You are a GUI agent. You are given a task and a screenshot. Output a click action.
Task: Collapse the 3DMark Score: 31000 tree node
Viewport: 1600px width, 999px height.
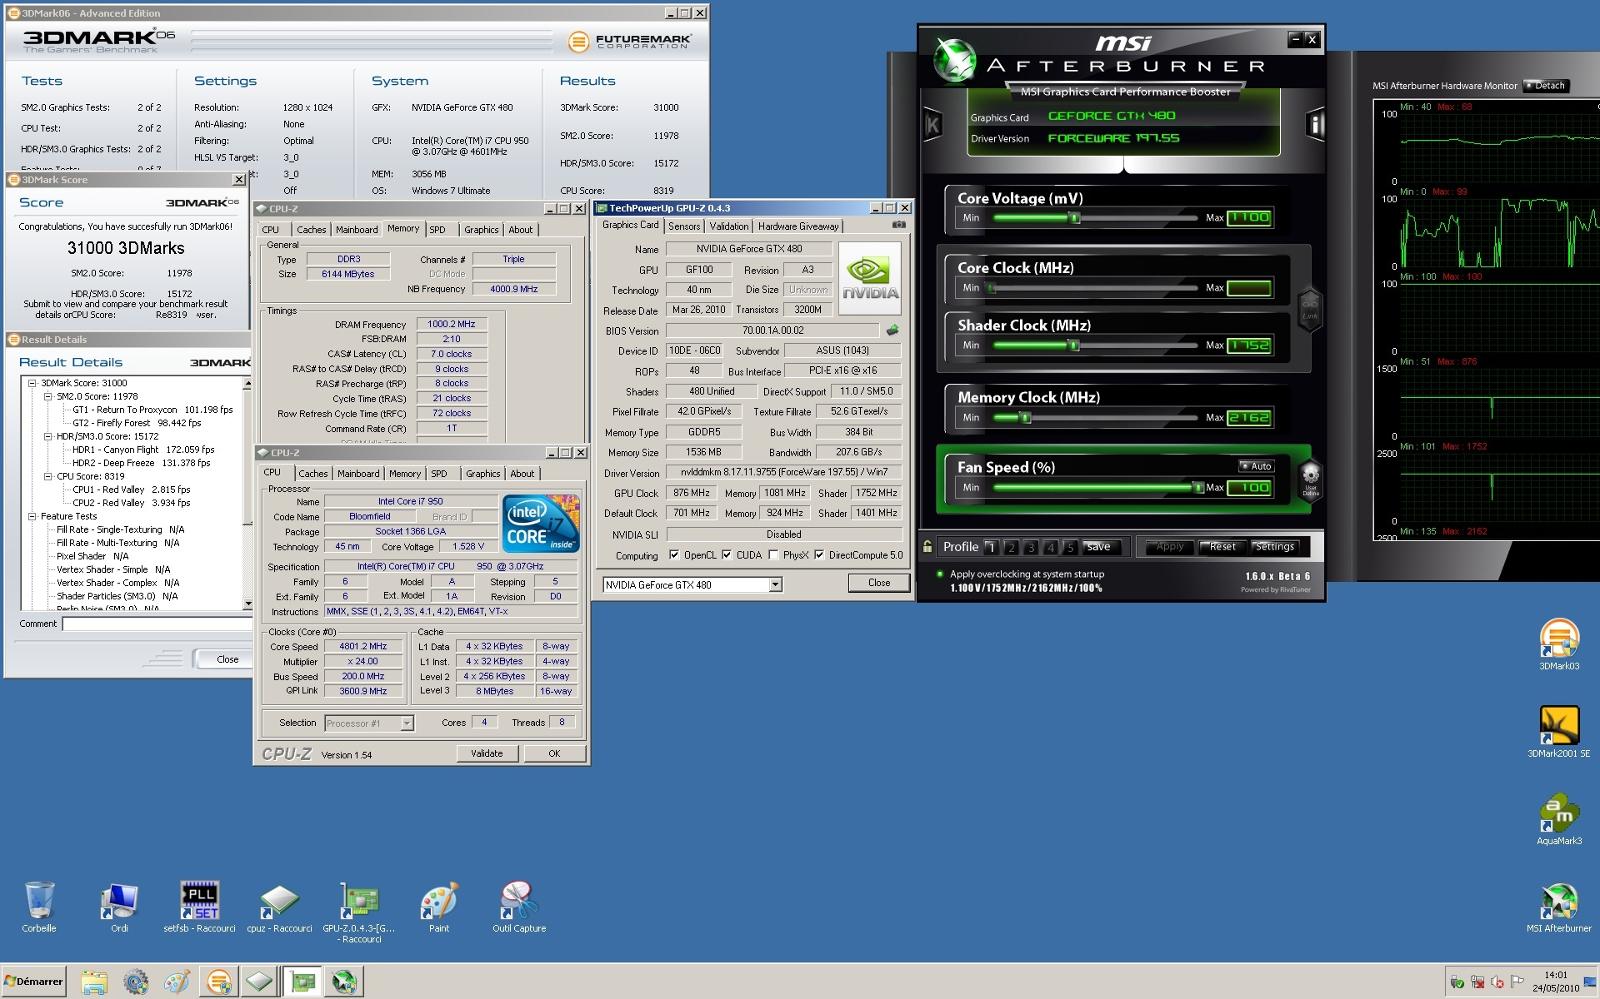(x=32, y=383)
